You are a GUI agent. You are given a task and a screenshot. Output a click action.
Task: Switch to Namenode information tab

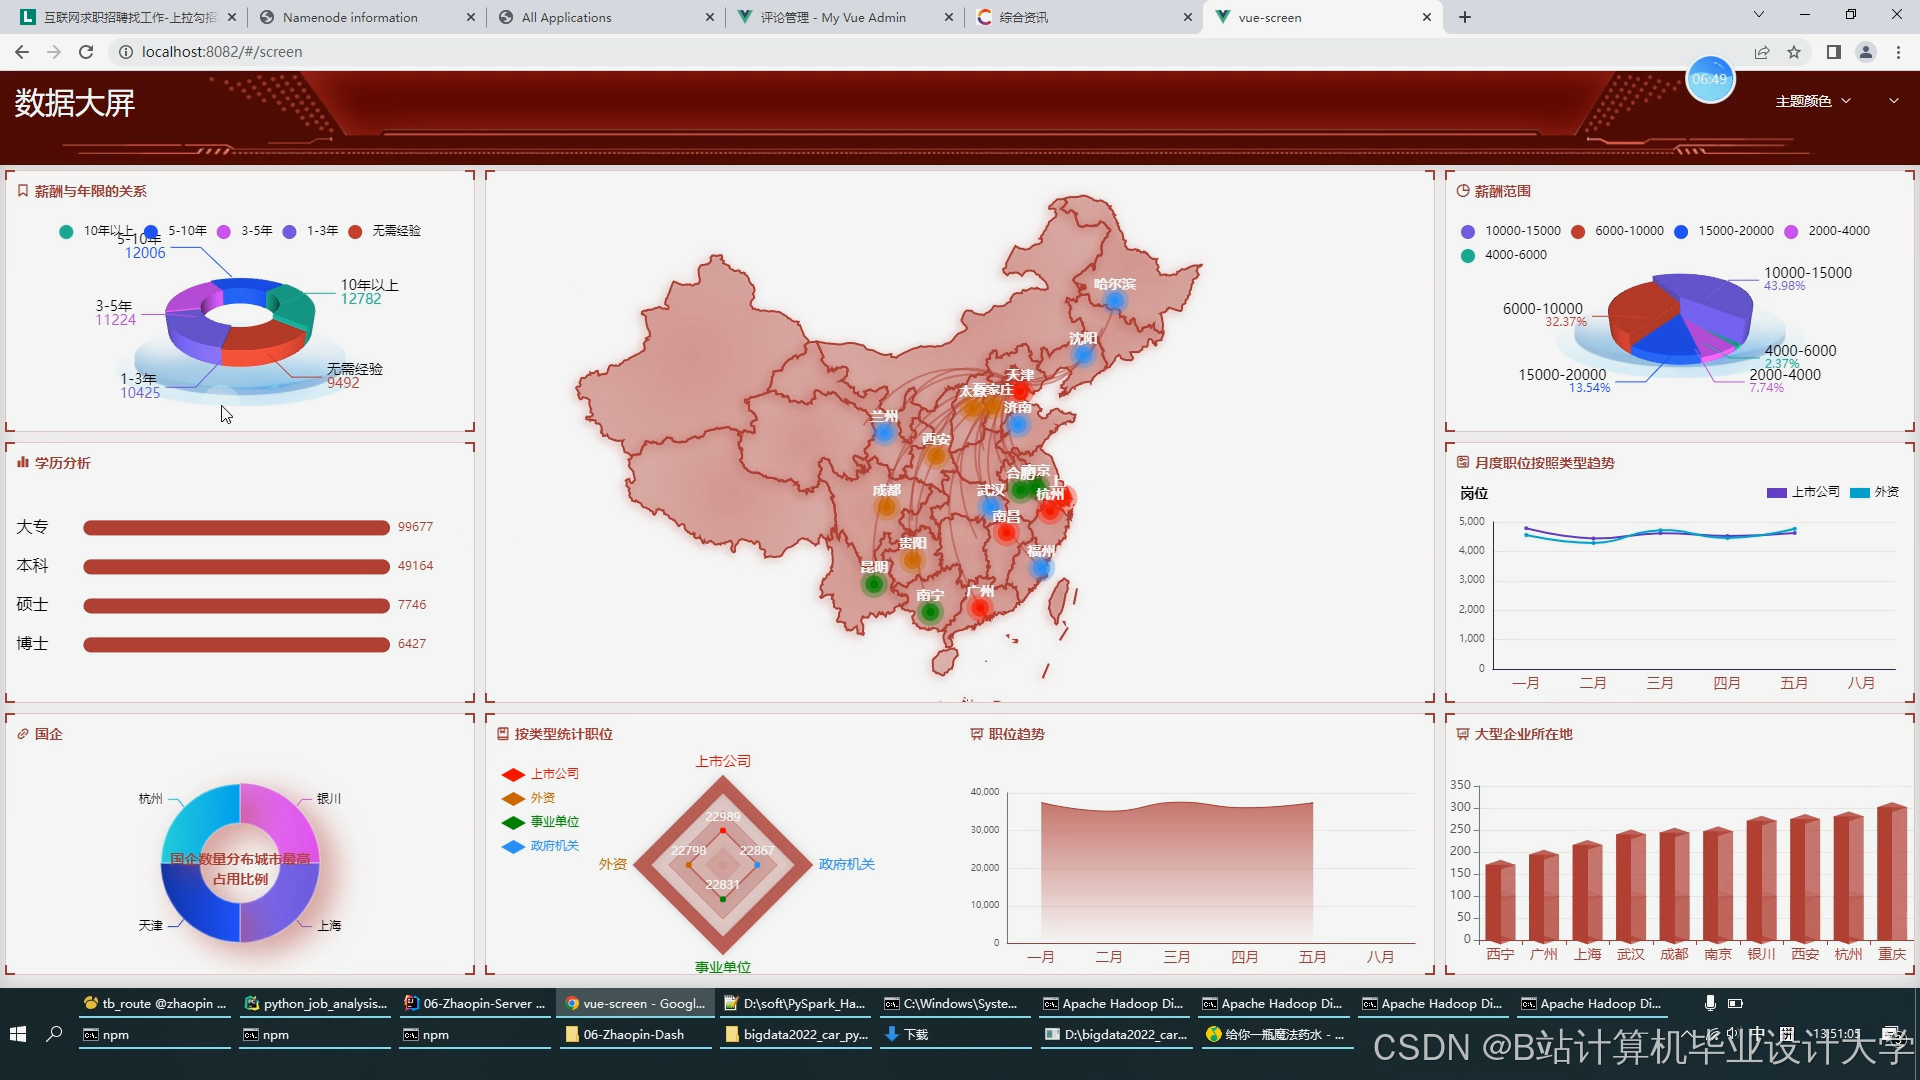(350, 17)
